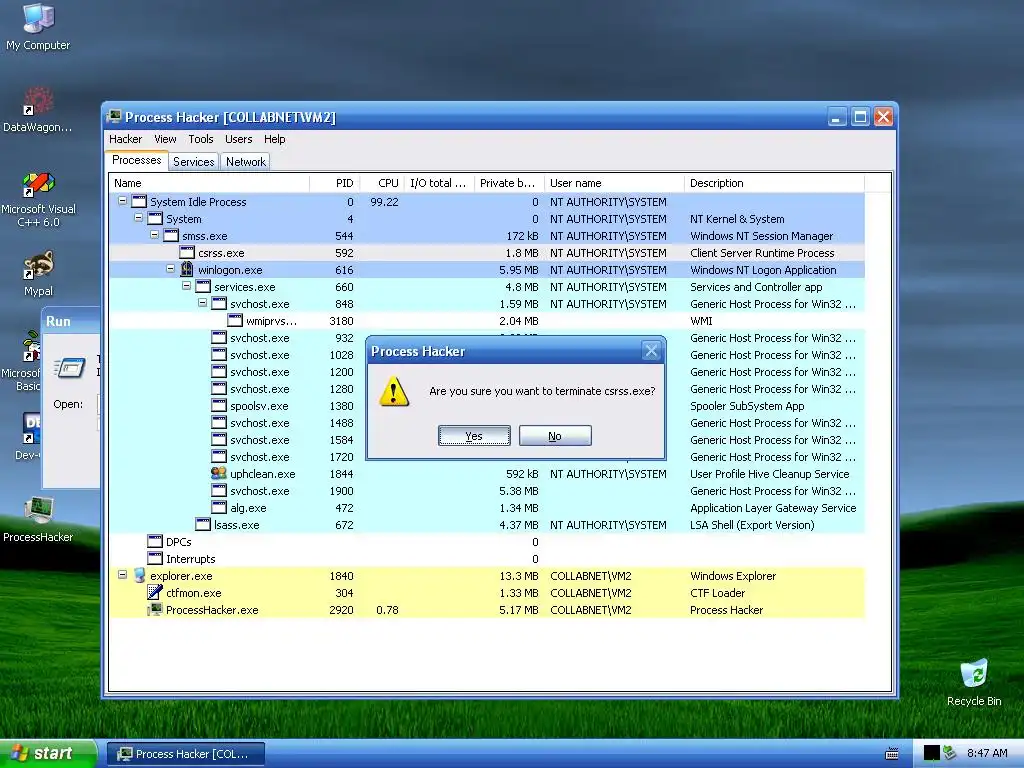Viewport: 1024px width, 768px height.
Task: Click Process Hacker taskbar button
Action: (x=186, y=754)
